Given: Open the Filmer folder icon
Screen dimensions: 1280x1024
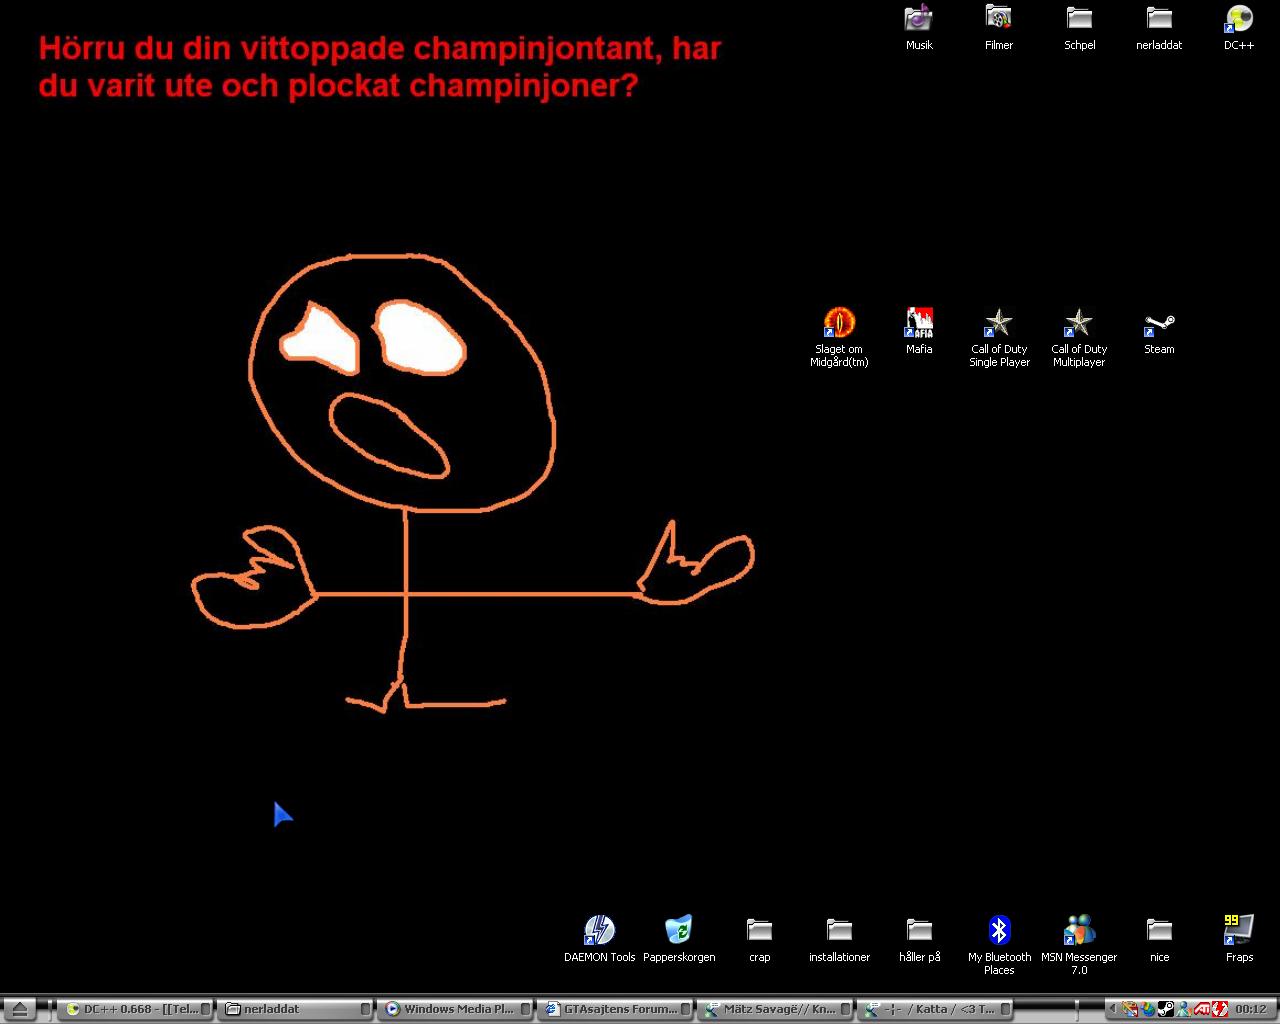Looking at the screenshot, I should 999,27.
